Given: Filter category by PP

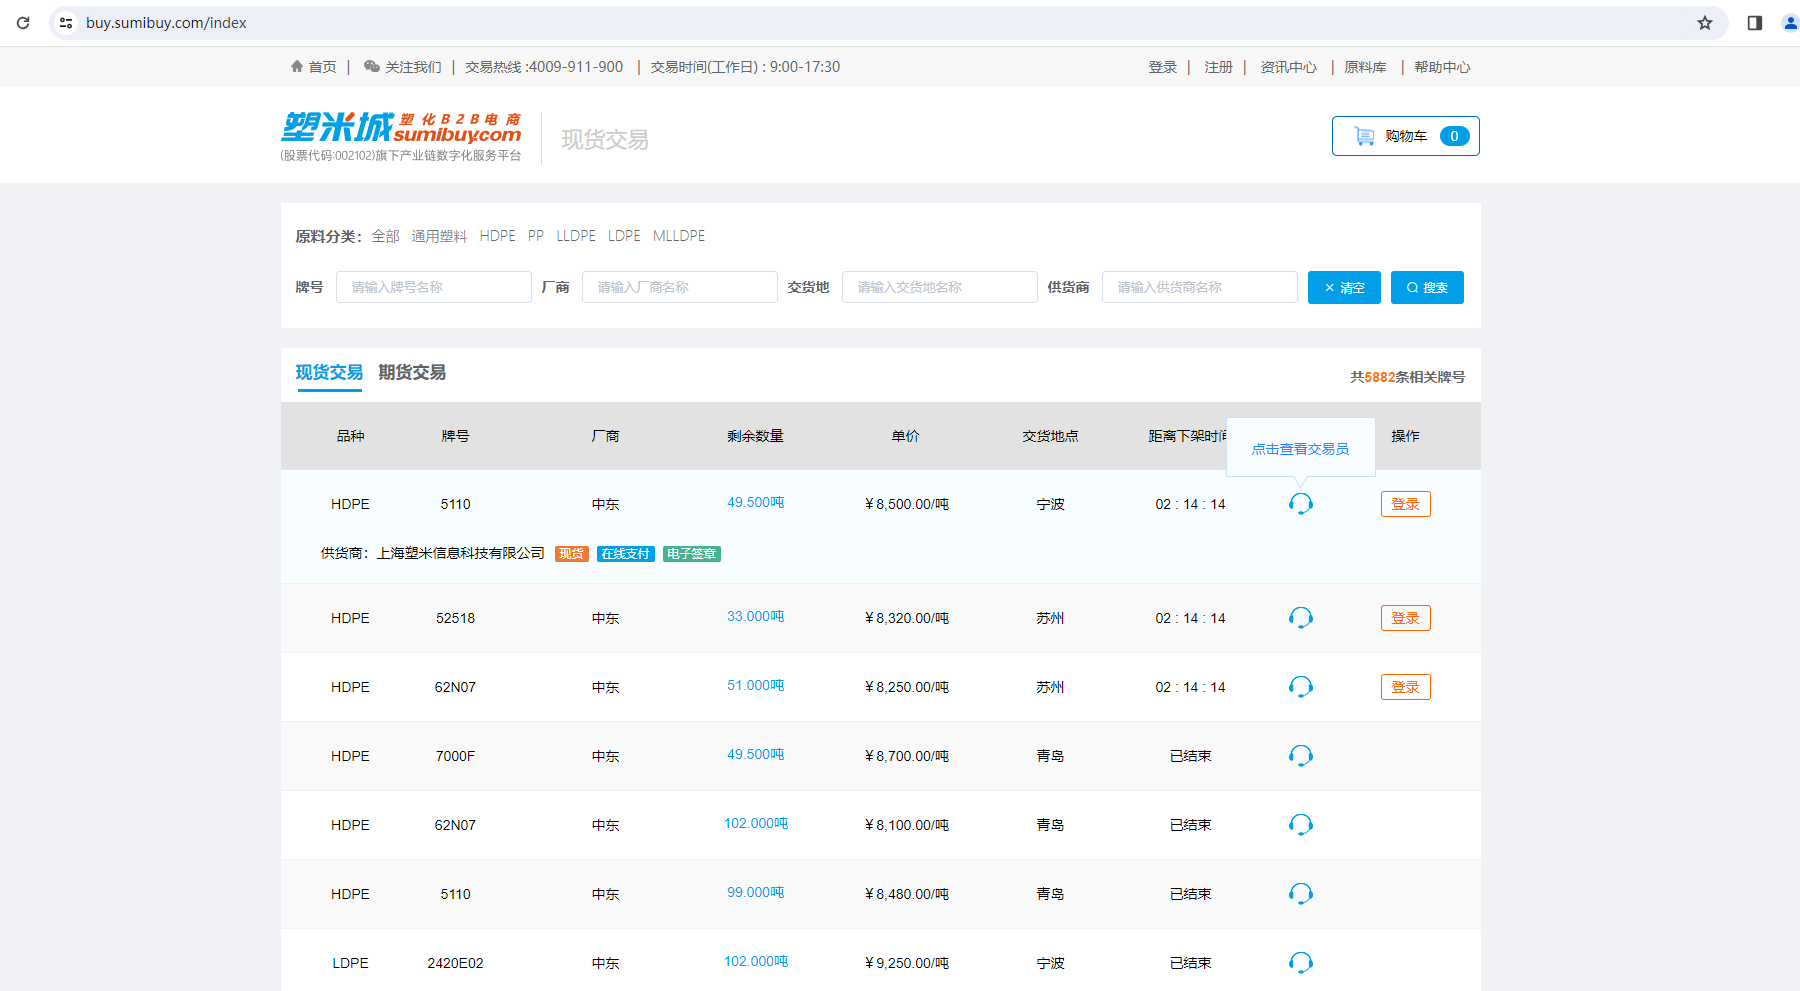Looking at the screenshot, I should 536,236.
